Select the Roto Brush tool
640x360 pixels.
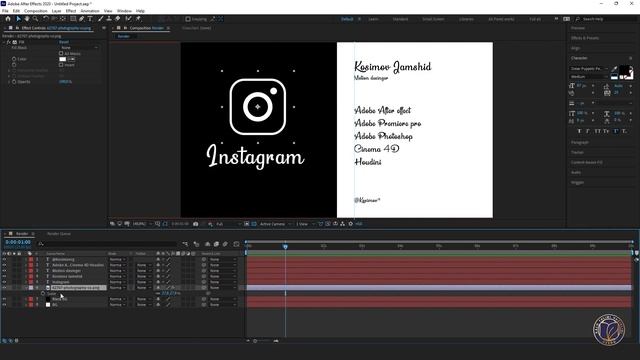click(x=129, y=19)
